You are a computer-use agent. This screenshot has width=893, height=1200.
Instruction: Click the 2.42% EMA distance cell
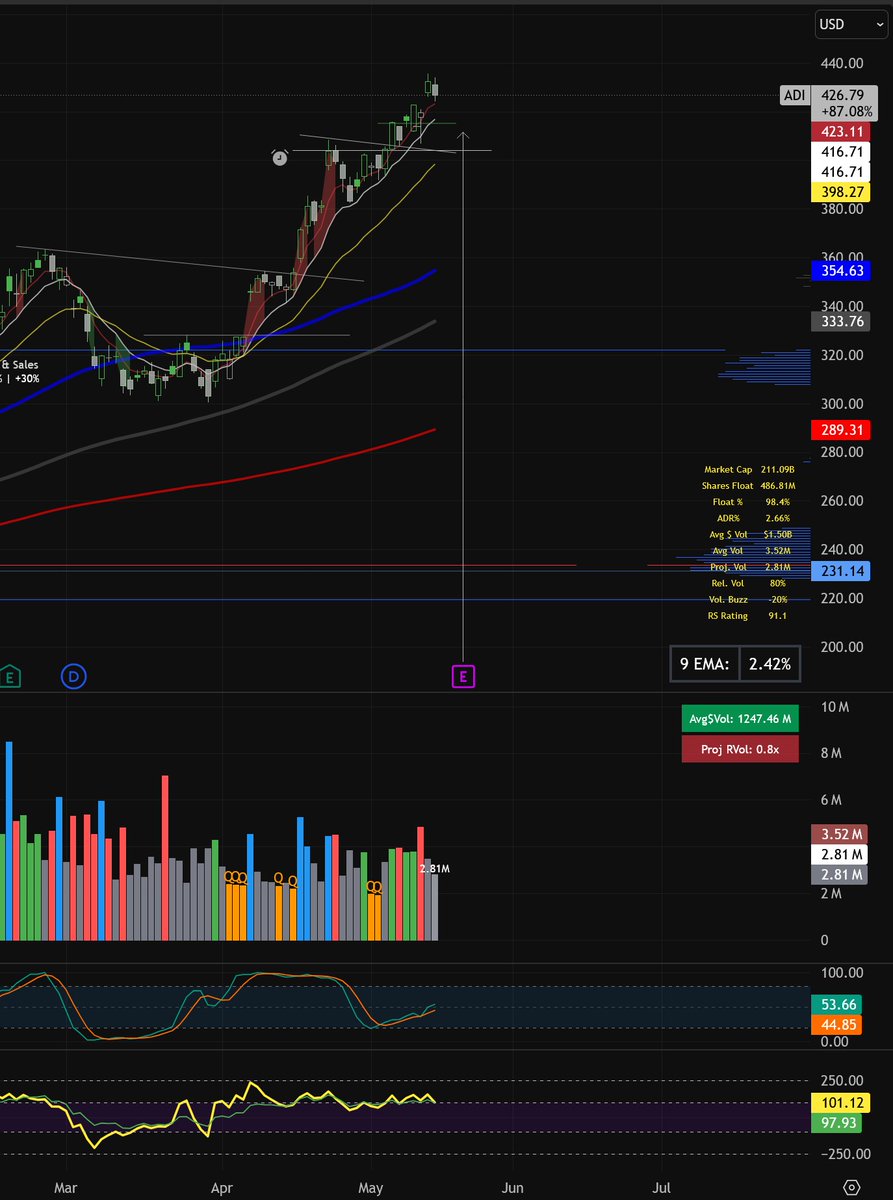pos(769,663)
